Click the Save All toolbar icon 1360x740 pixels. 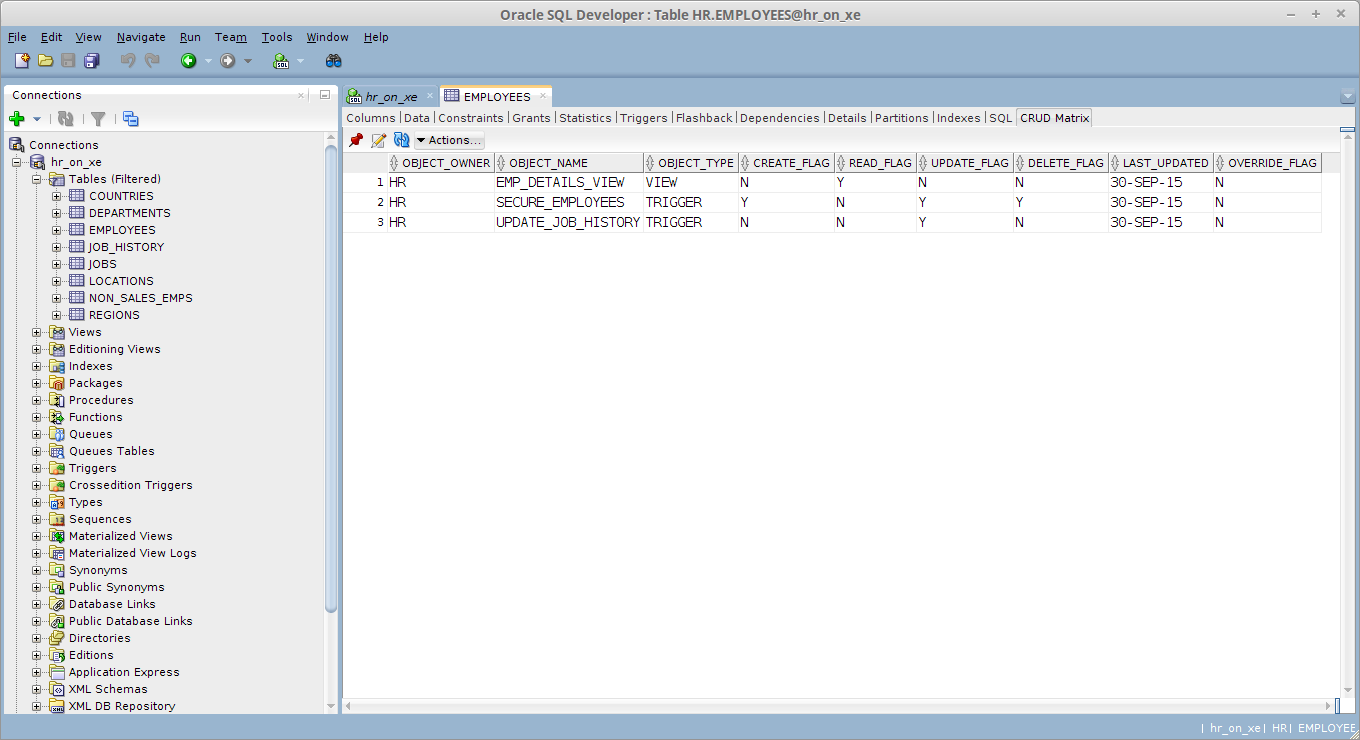coord(91,61)
